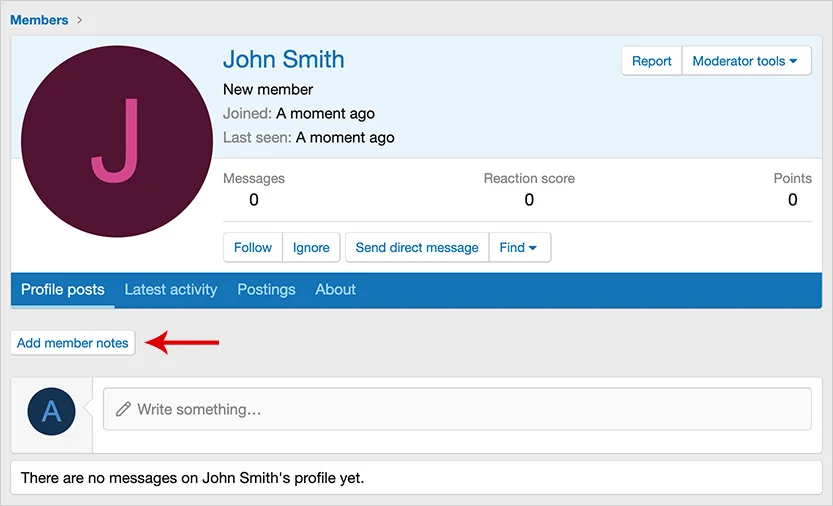833x506 pixels.
Task: Send direct message to this member
Action: pyautogui.click(x=417, y=248)
